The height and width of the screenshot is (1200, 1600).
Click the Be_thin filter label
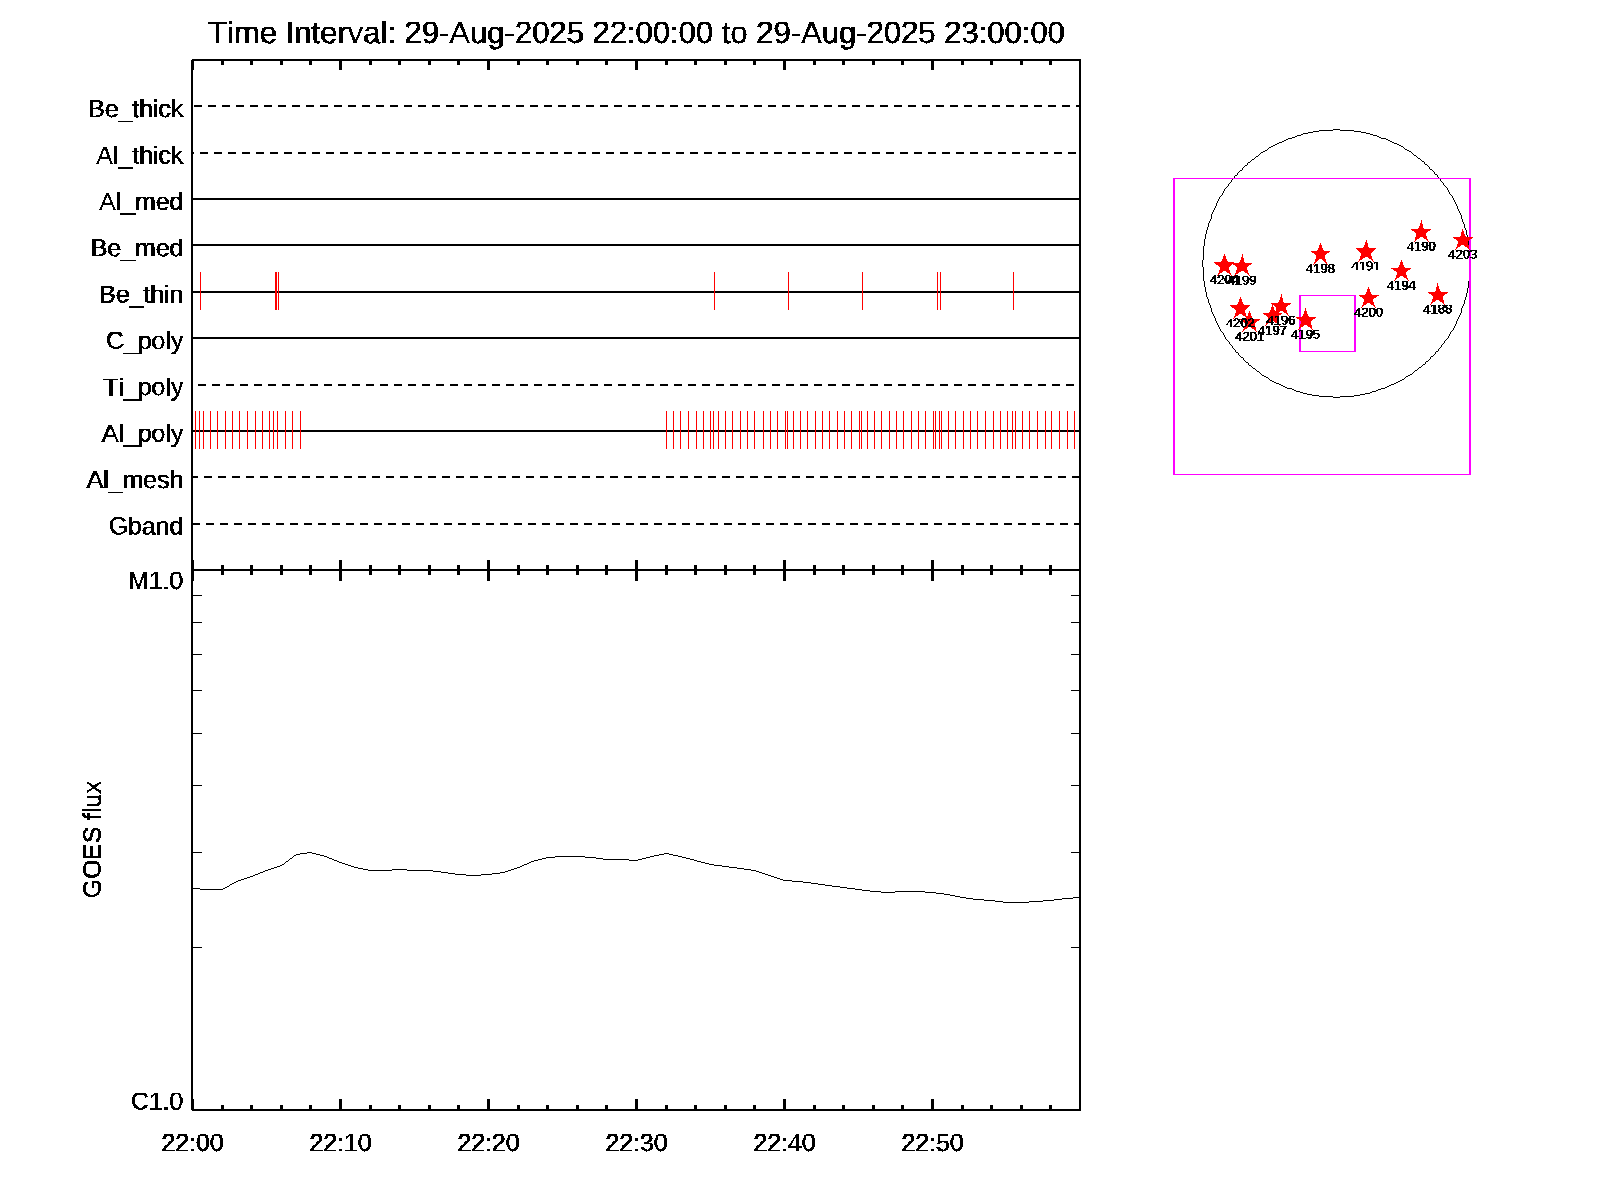click(x=141, y=295)
